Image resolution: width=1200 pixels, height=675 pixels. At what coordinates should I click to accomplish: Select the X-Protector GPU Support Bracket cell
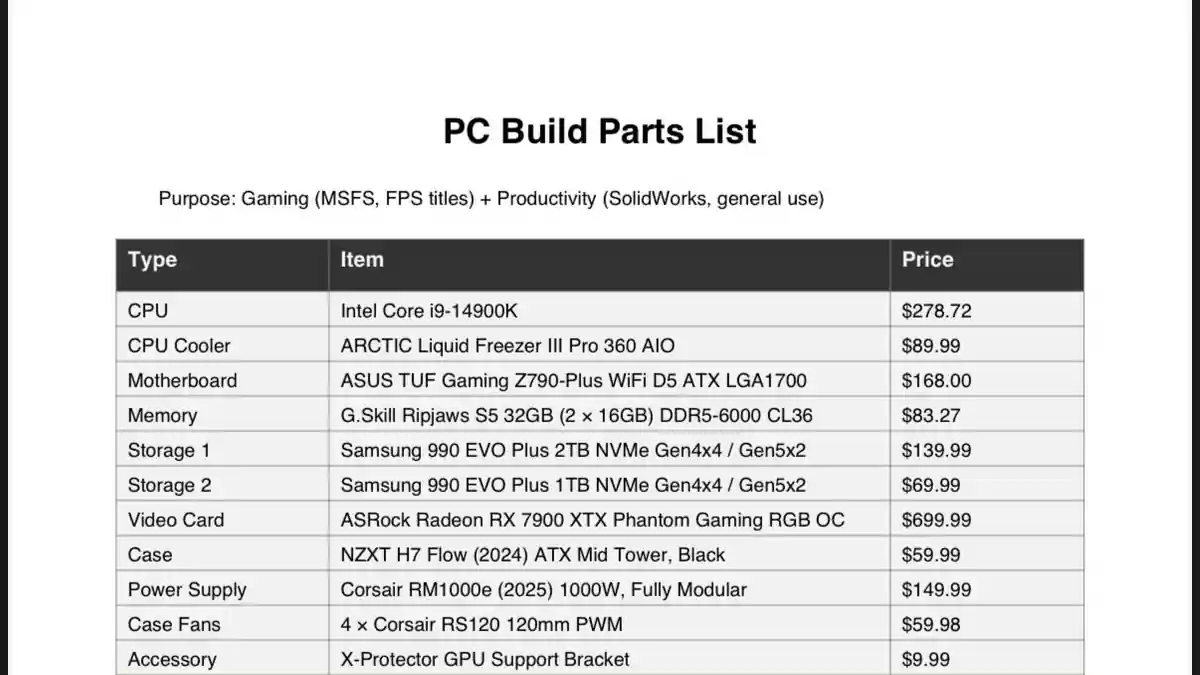tap(485, 659)
